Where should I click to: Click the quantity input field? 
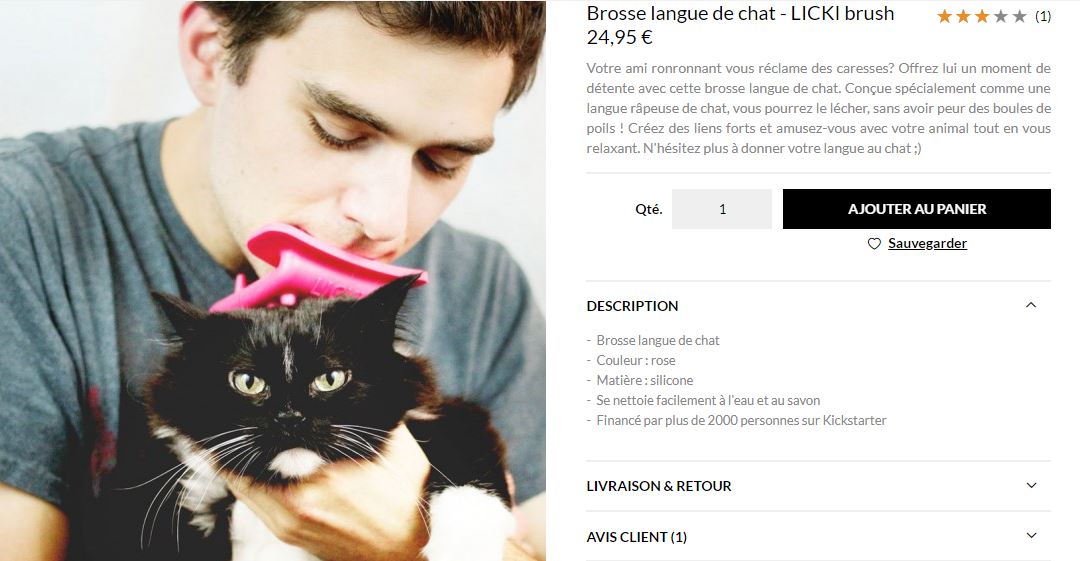722,209
